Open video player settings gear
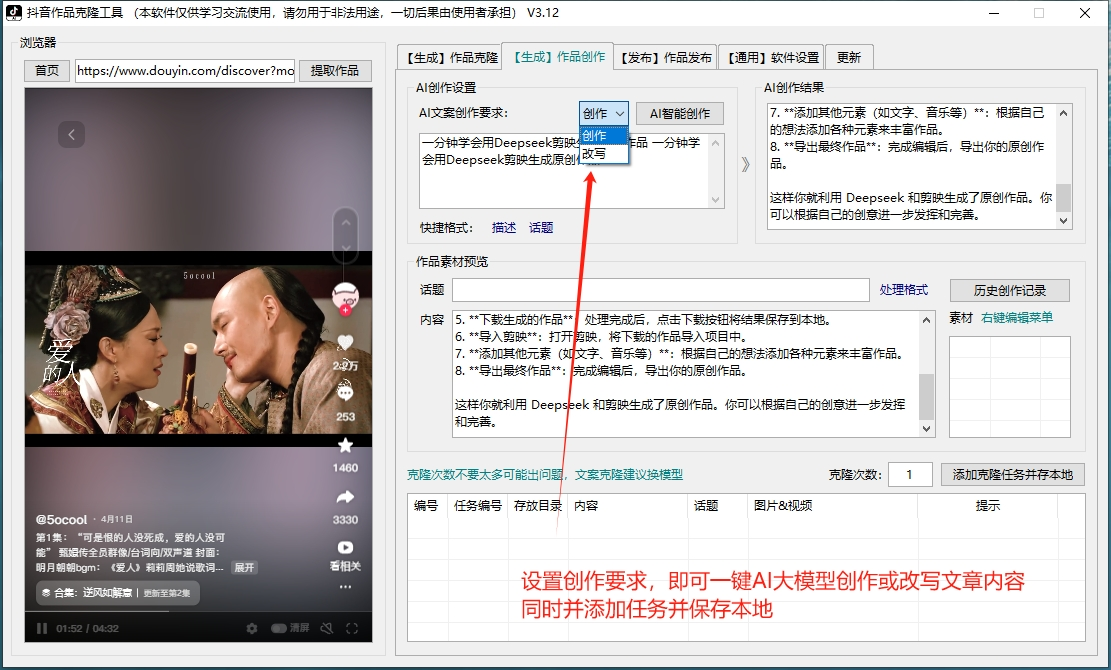This screenshot has width=1111, height=670. click(x=252, y=628)
